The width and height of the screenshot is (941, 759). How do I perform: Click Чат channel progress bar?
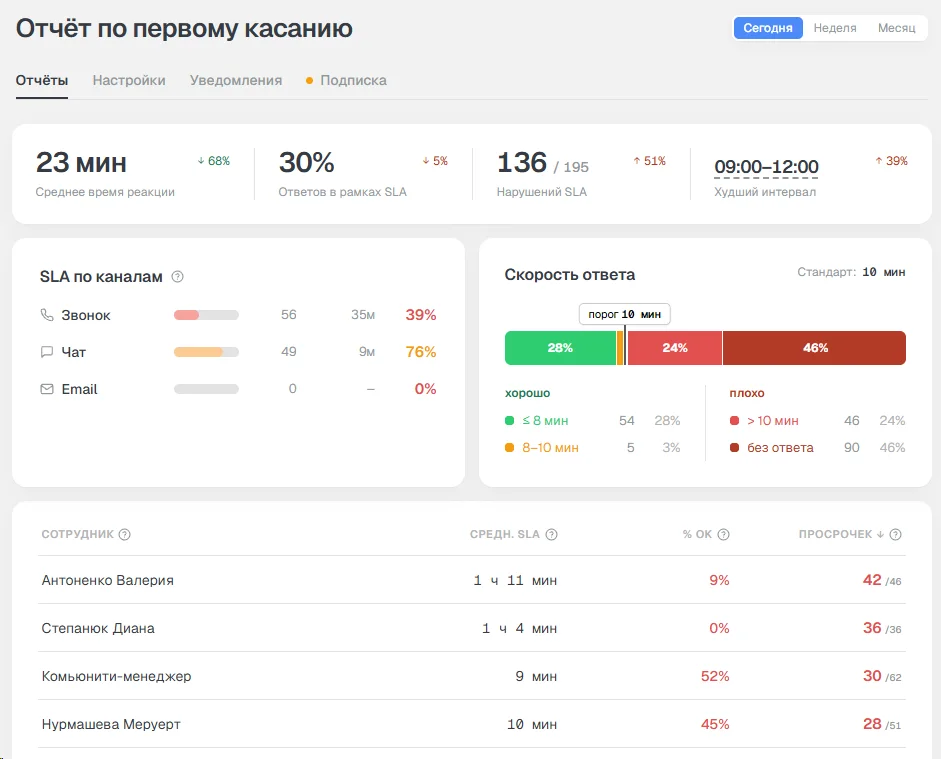coord(206,352)
